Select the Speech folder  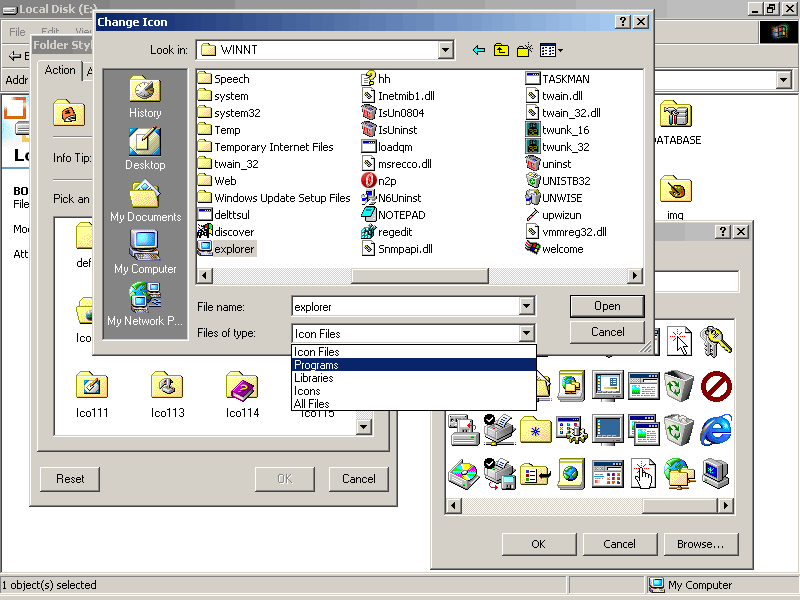pos(224,79)
